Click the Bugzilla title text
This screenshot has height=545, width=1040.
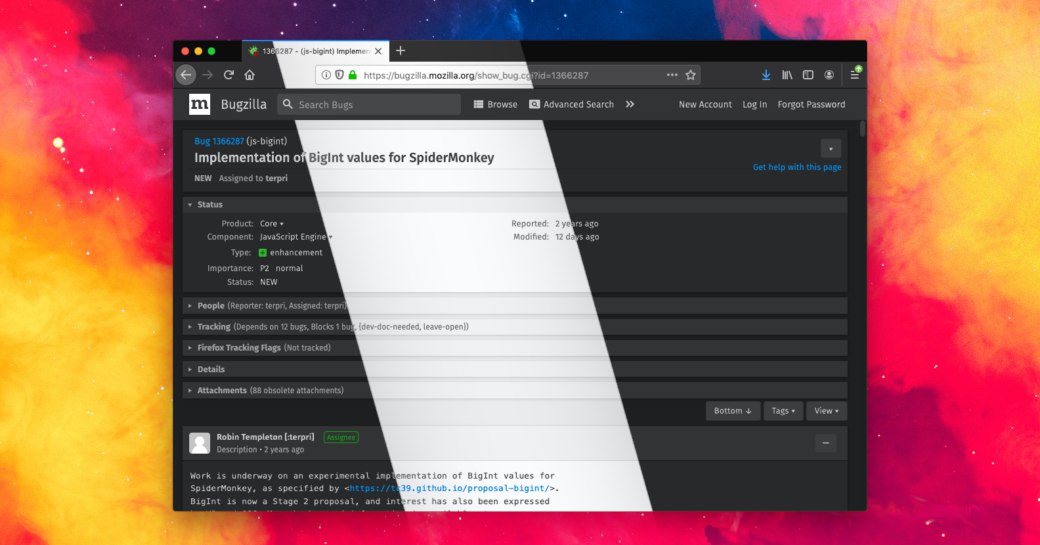coord(243,104)
